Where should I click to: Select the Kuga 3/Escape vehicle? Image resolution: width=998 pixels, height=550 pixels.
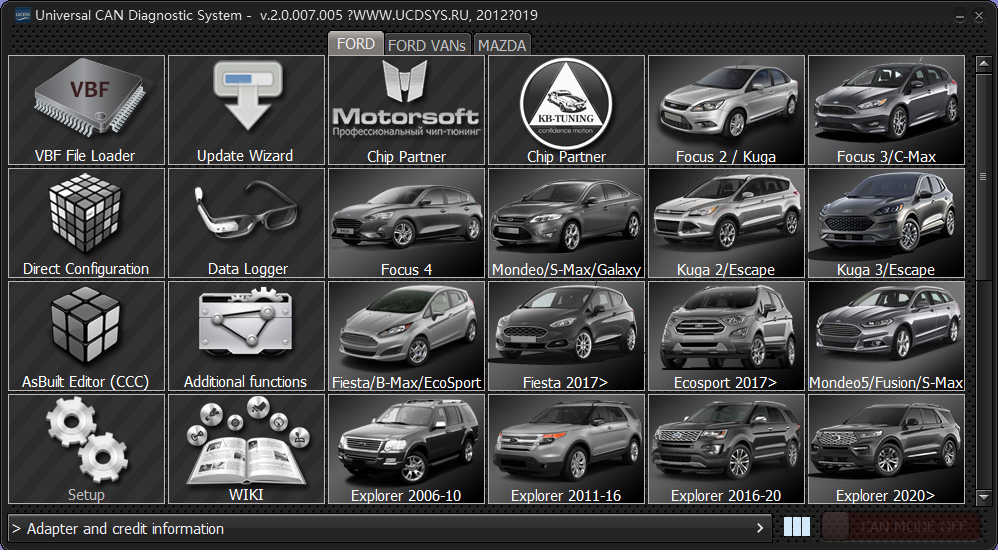[x=886, y=223]
